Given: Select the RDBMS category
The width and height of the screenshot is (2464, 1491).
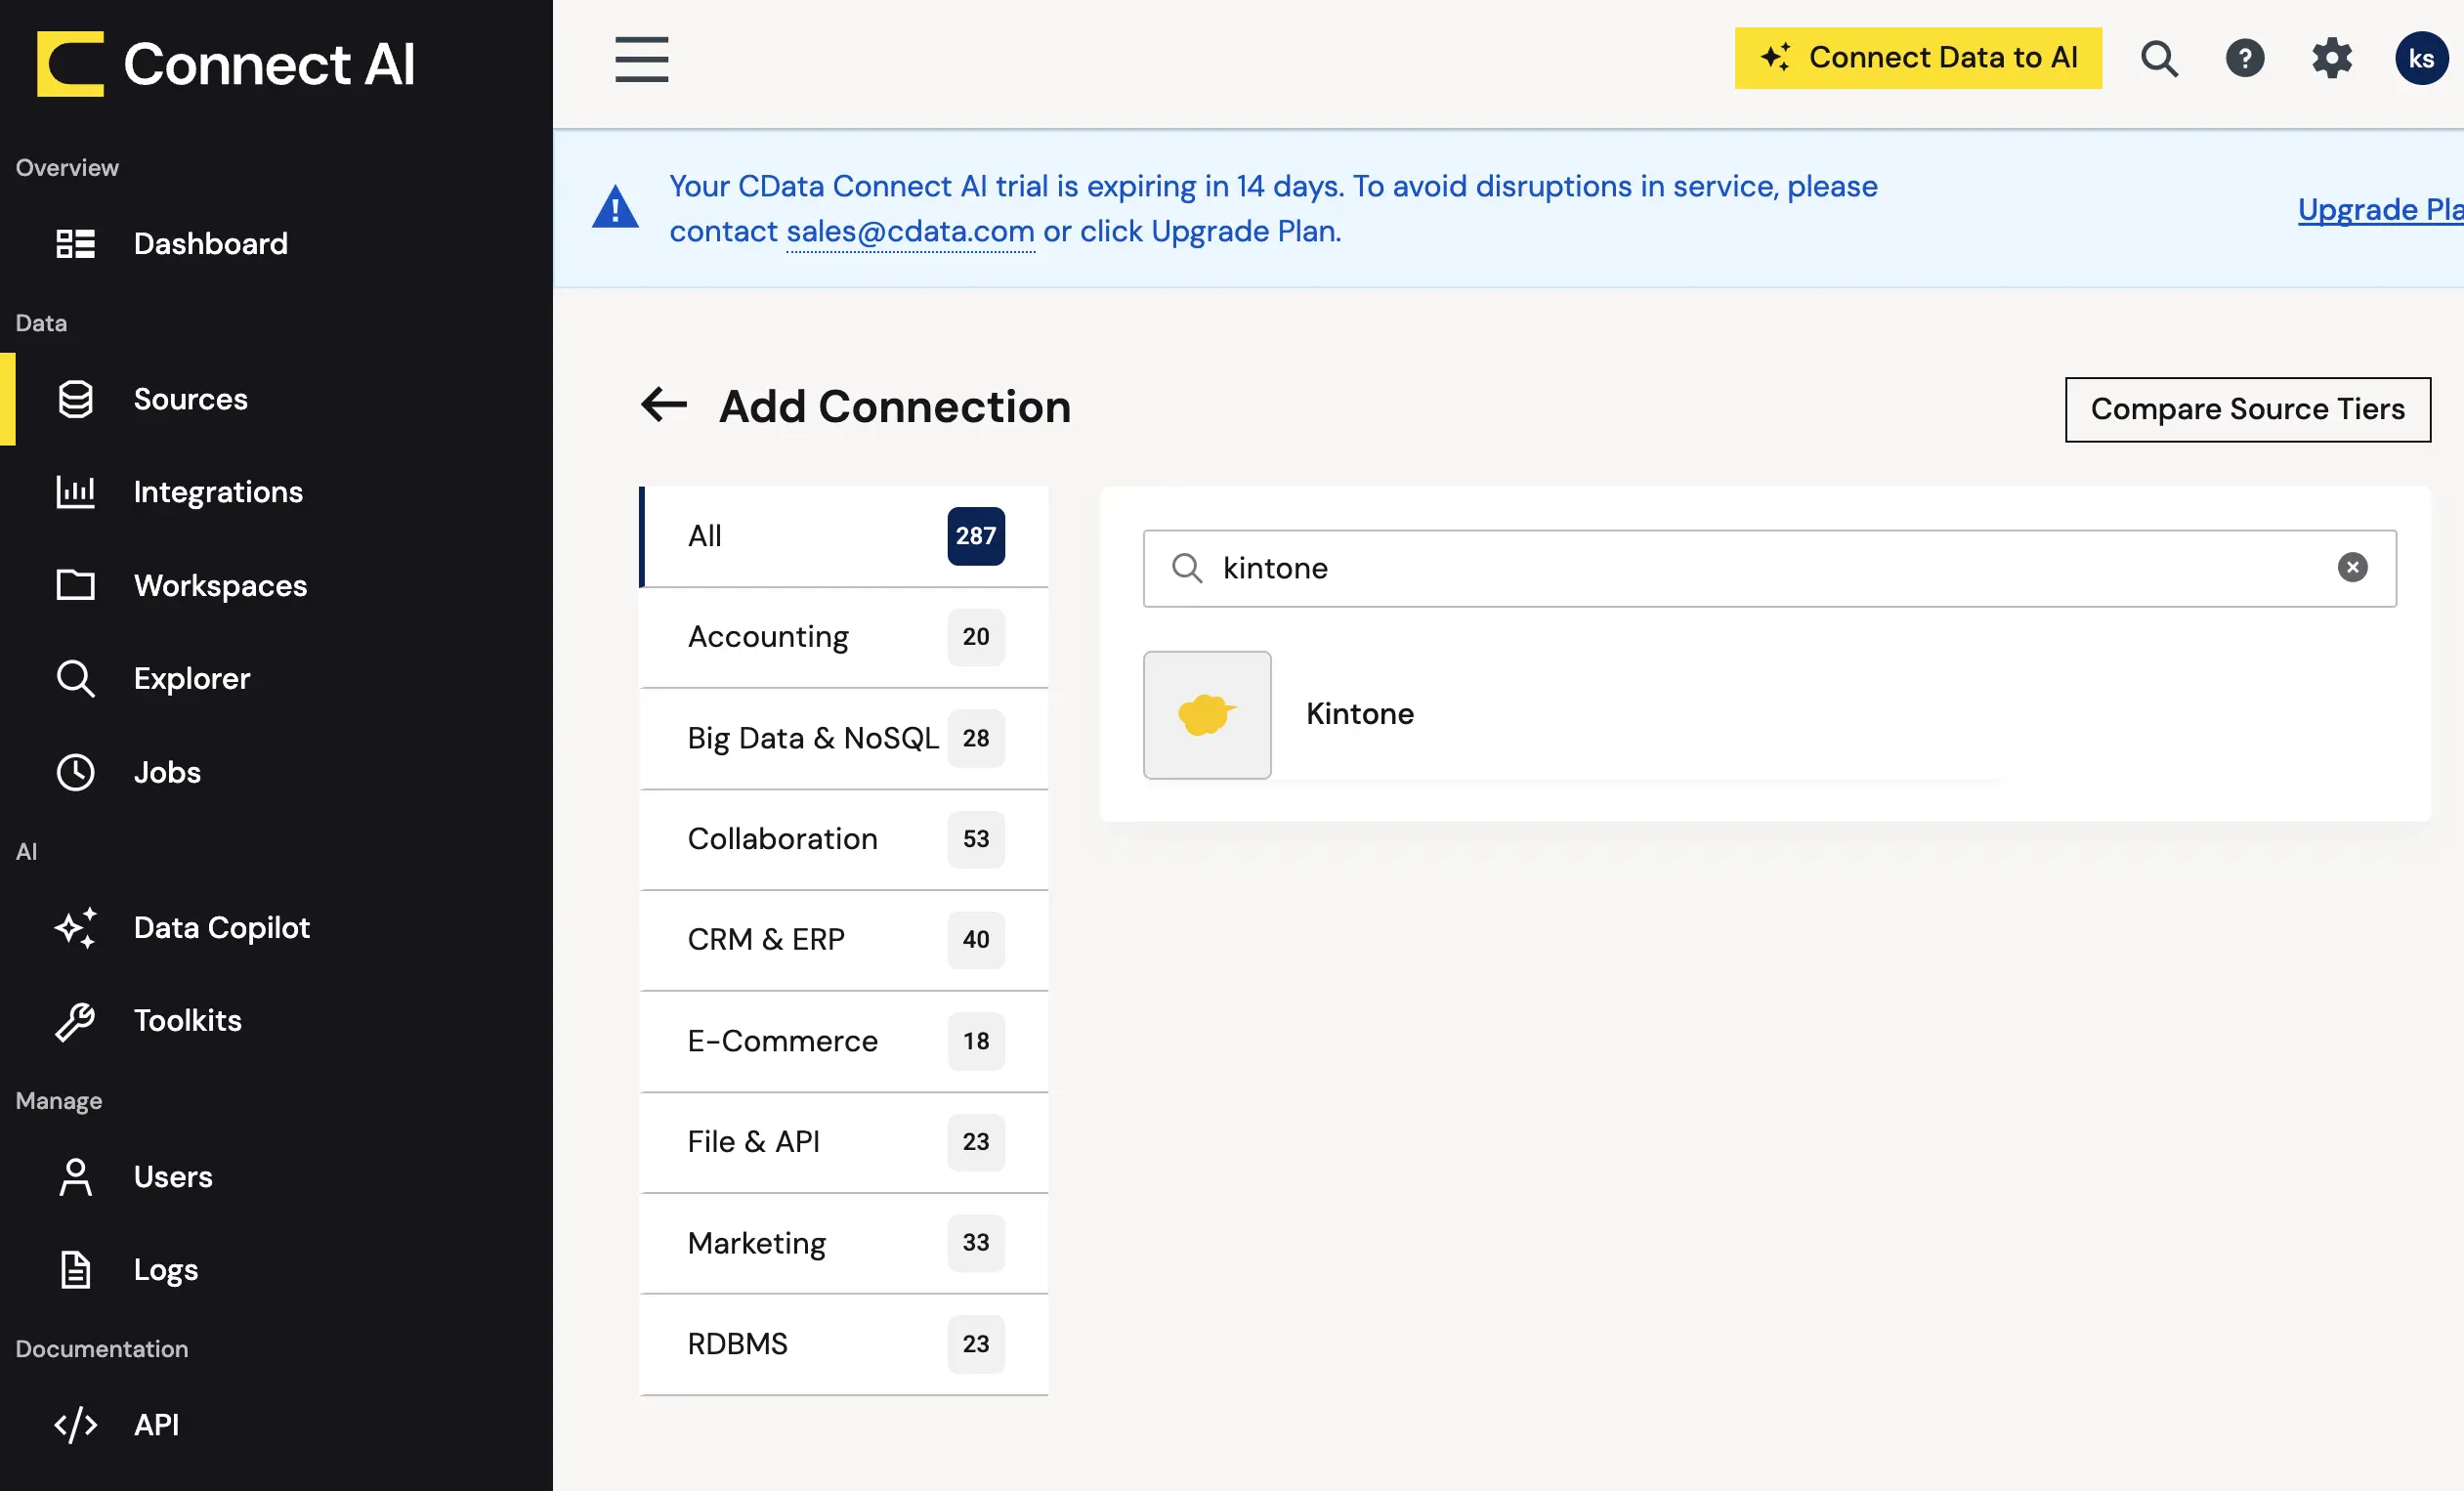Looking at the screenshot, I should coord(843,1344).
